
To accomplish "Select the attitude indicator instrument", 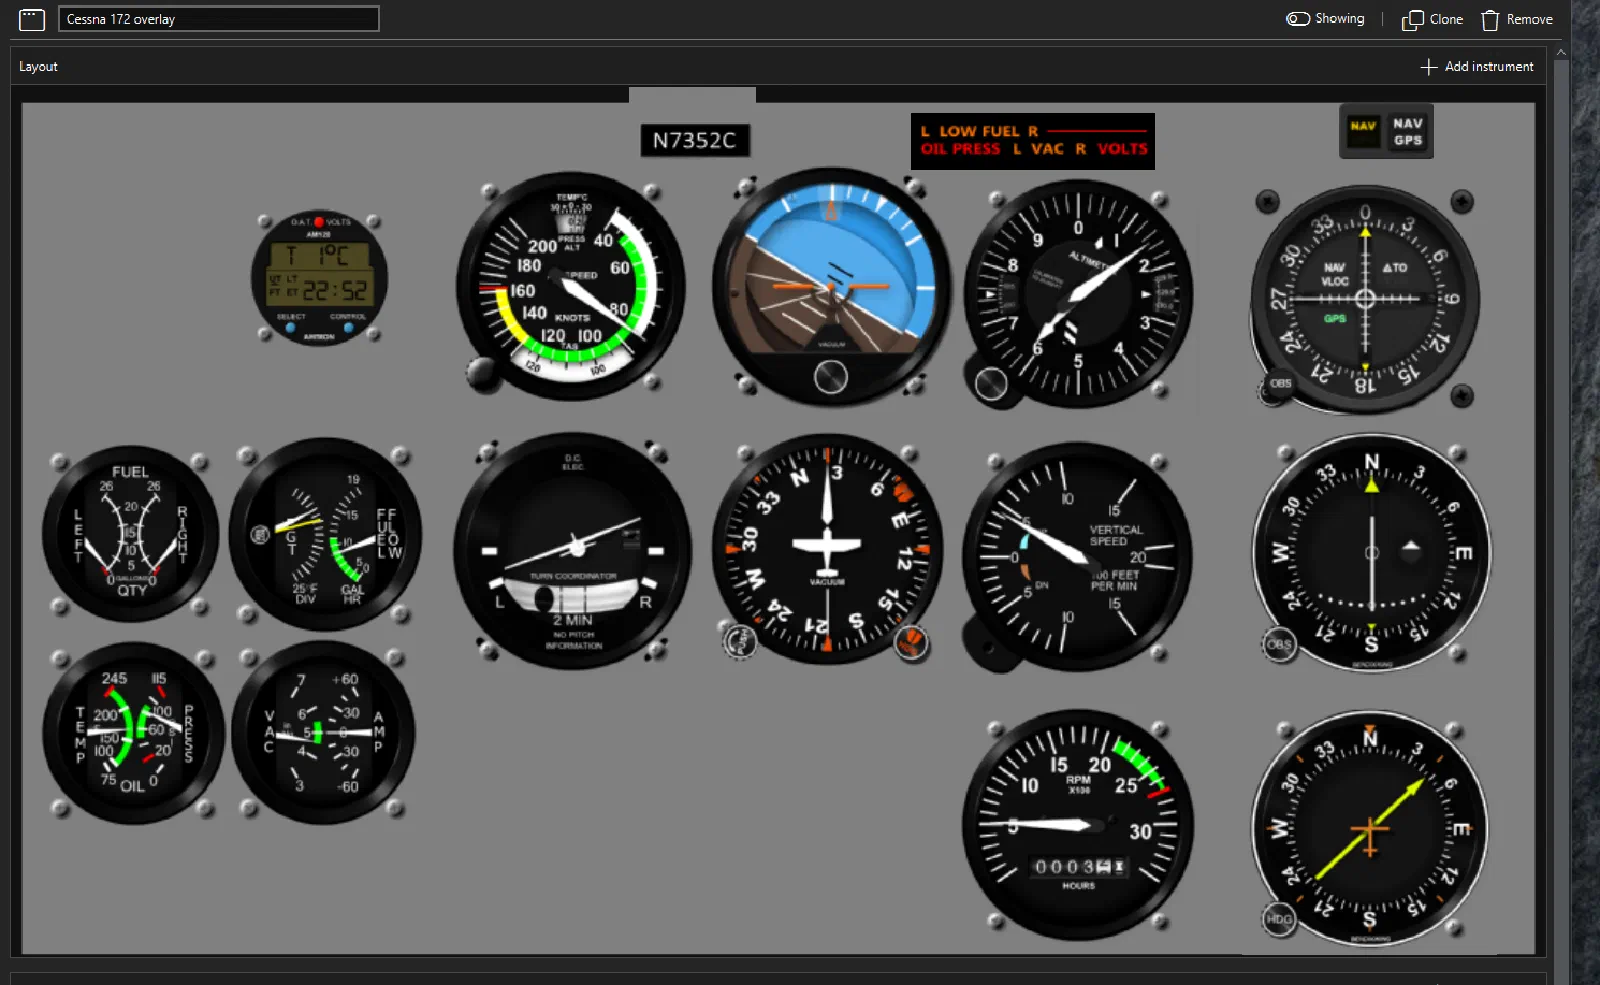I will pyautogui.click(x=831, y=287).
